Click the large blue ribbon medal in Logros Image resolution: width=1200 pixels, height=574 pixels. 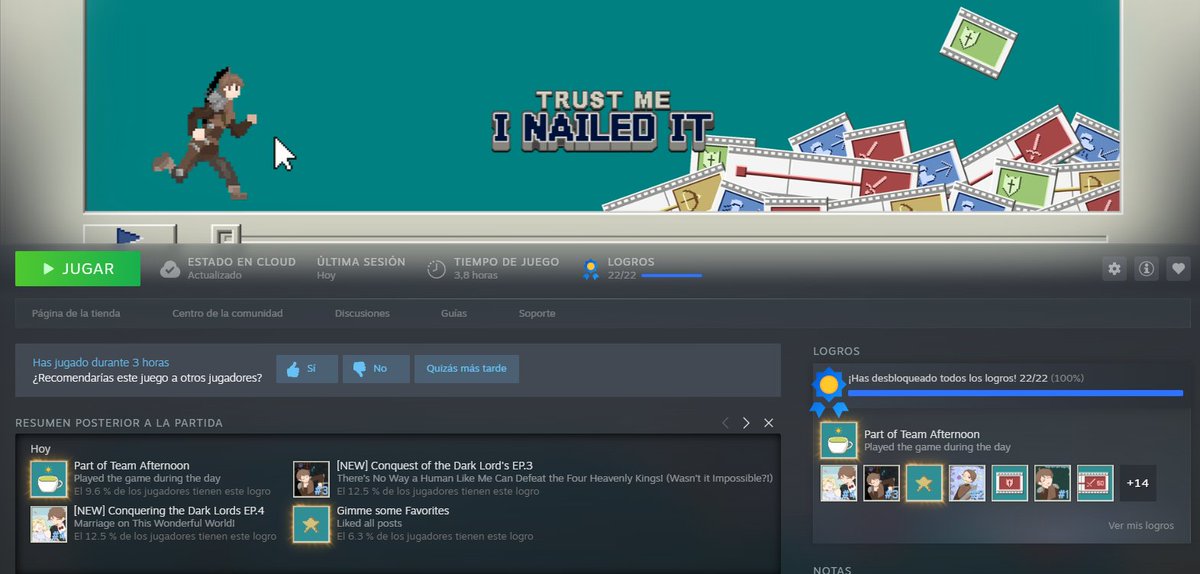pos(828,393)
